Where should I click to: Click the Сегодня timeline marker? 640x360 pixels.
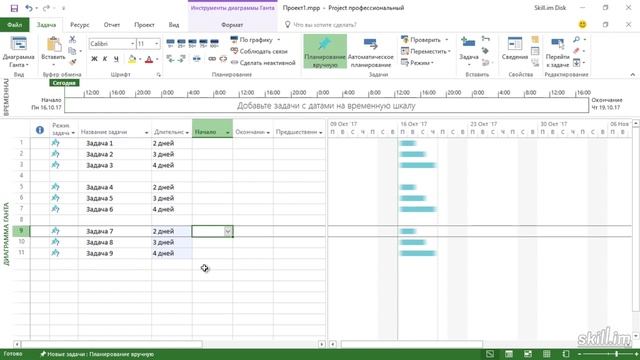click(64, 83)
